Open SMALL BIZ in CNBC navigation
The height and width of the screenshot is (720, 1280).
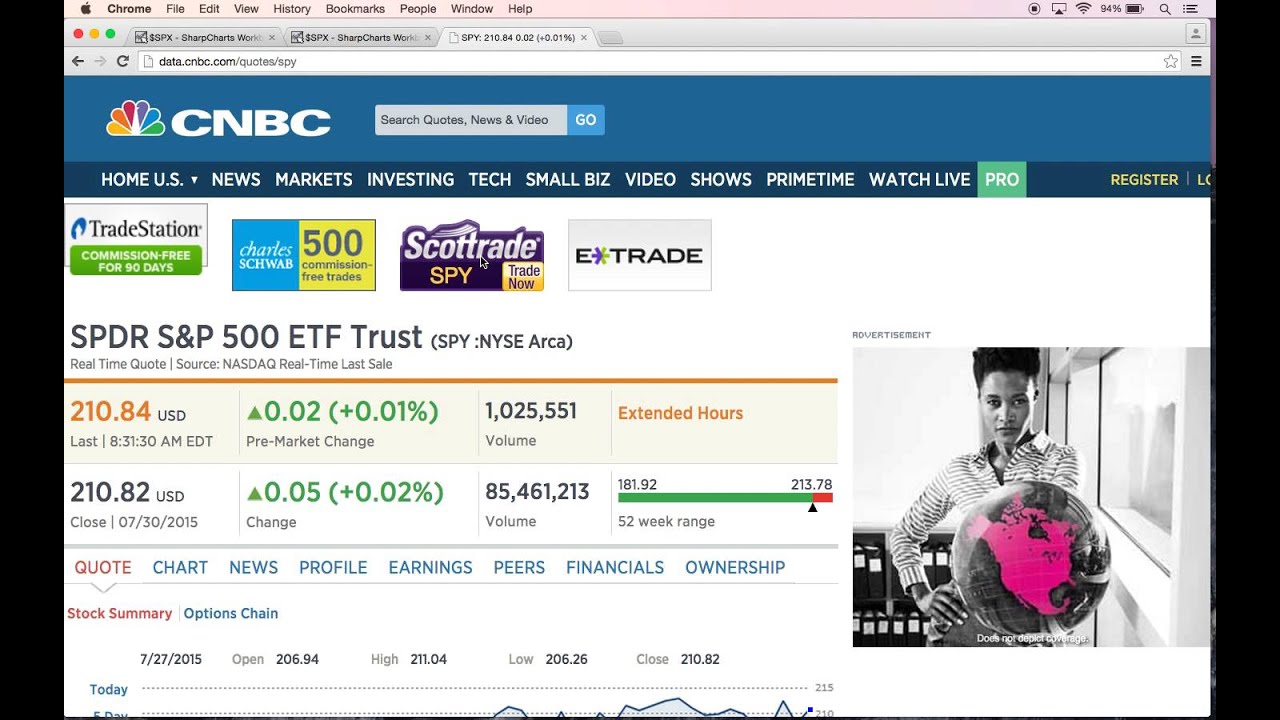(568, 180)
